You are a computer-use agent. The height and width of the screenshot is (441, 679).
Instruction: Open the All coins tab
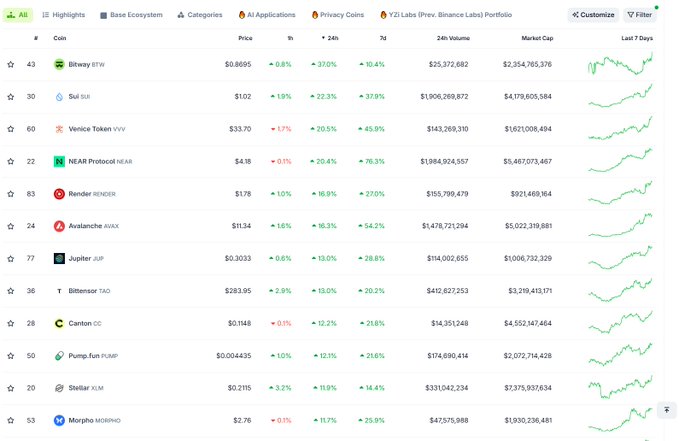pos(17,15)
